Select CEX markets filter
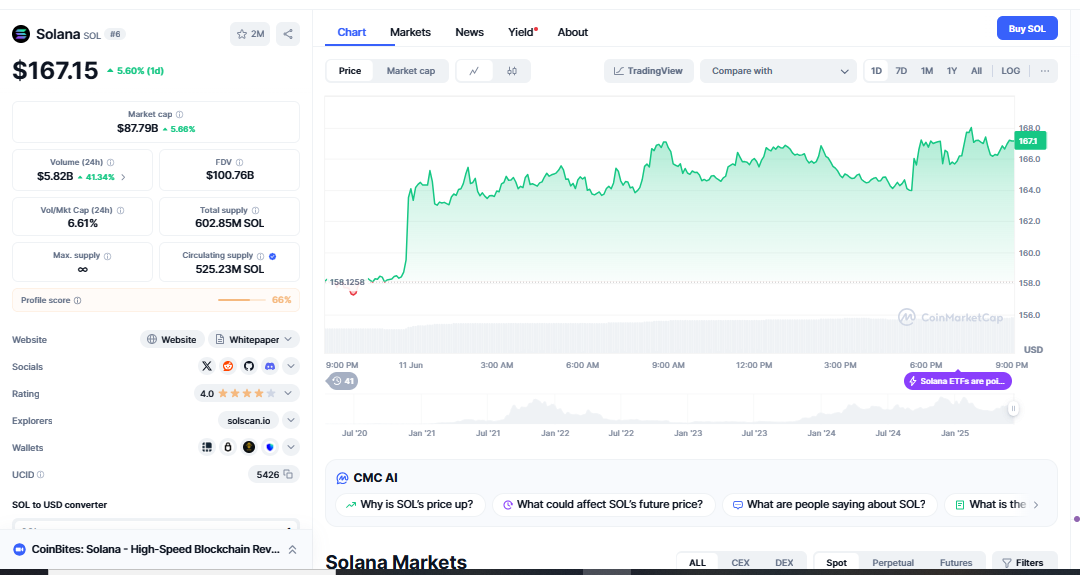Viewport: 1080px width, 575px height. (740, 563)
